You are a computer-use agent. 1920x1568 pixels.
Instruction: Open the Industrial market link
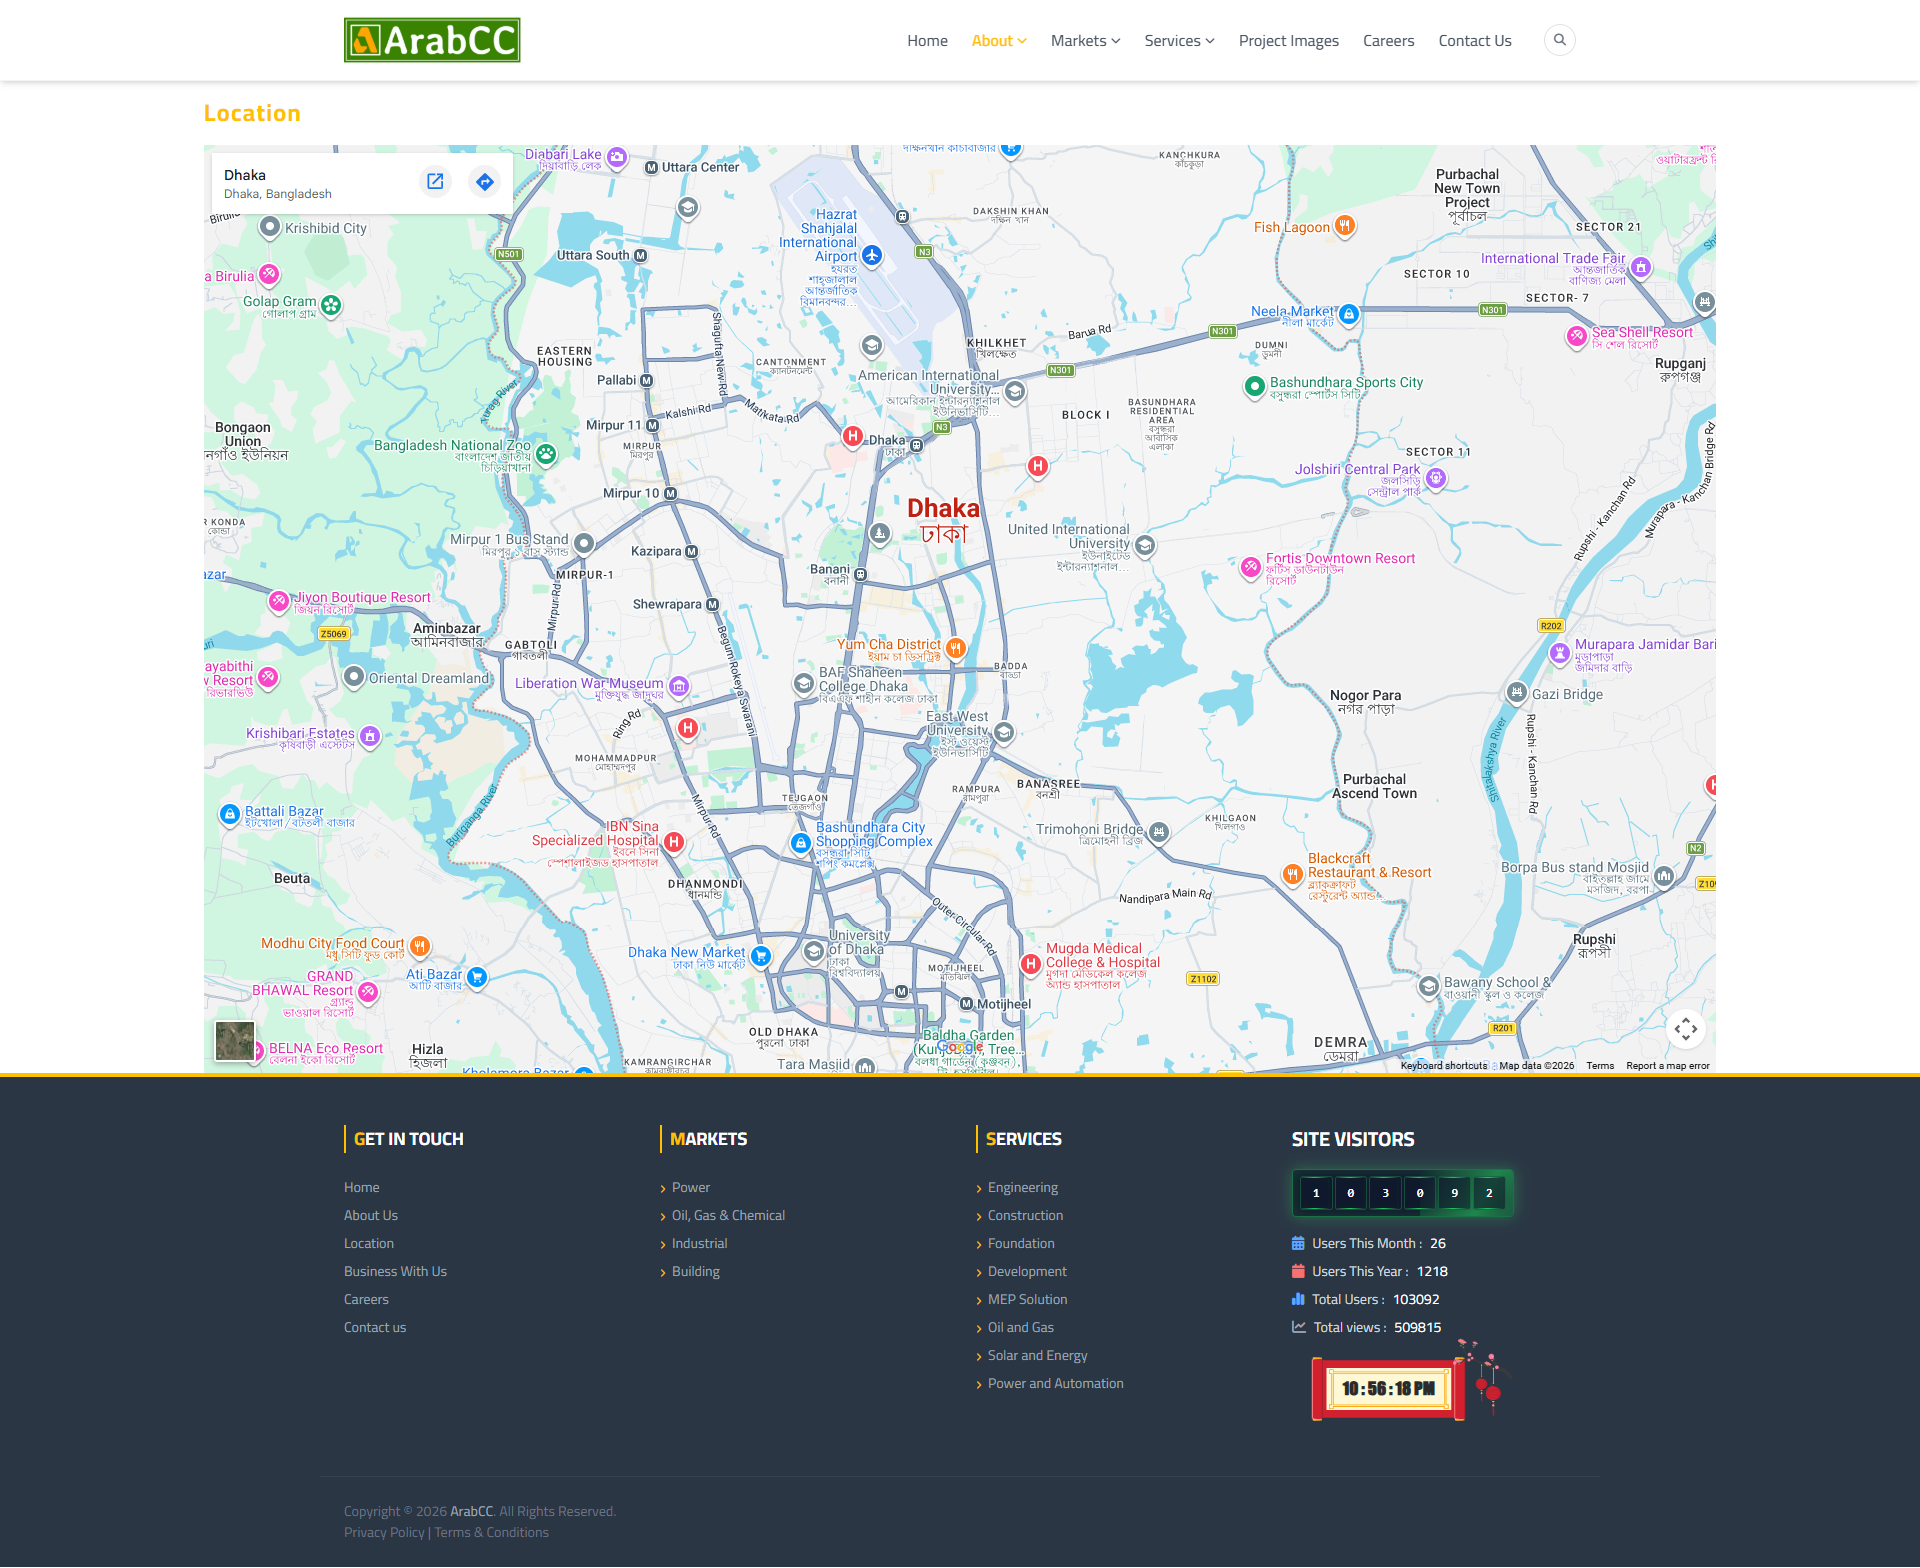click(x=700, y=1244)
